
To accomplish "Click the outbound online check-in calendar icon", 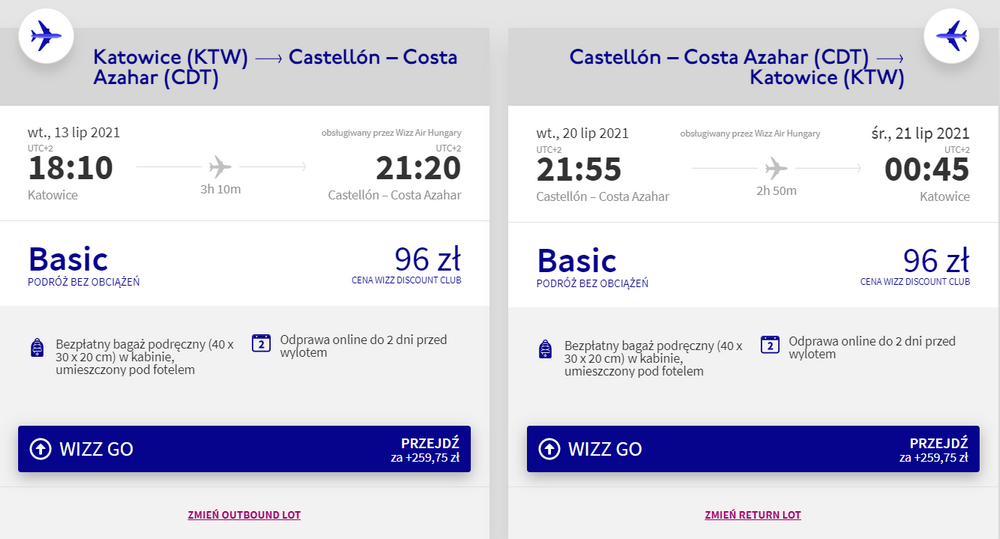I will (262, 343).
